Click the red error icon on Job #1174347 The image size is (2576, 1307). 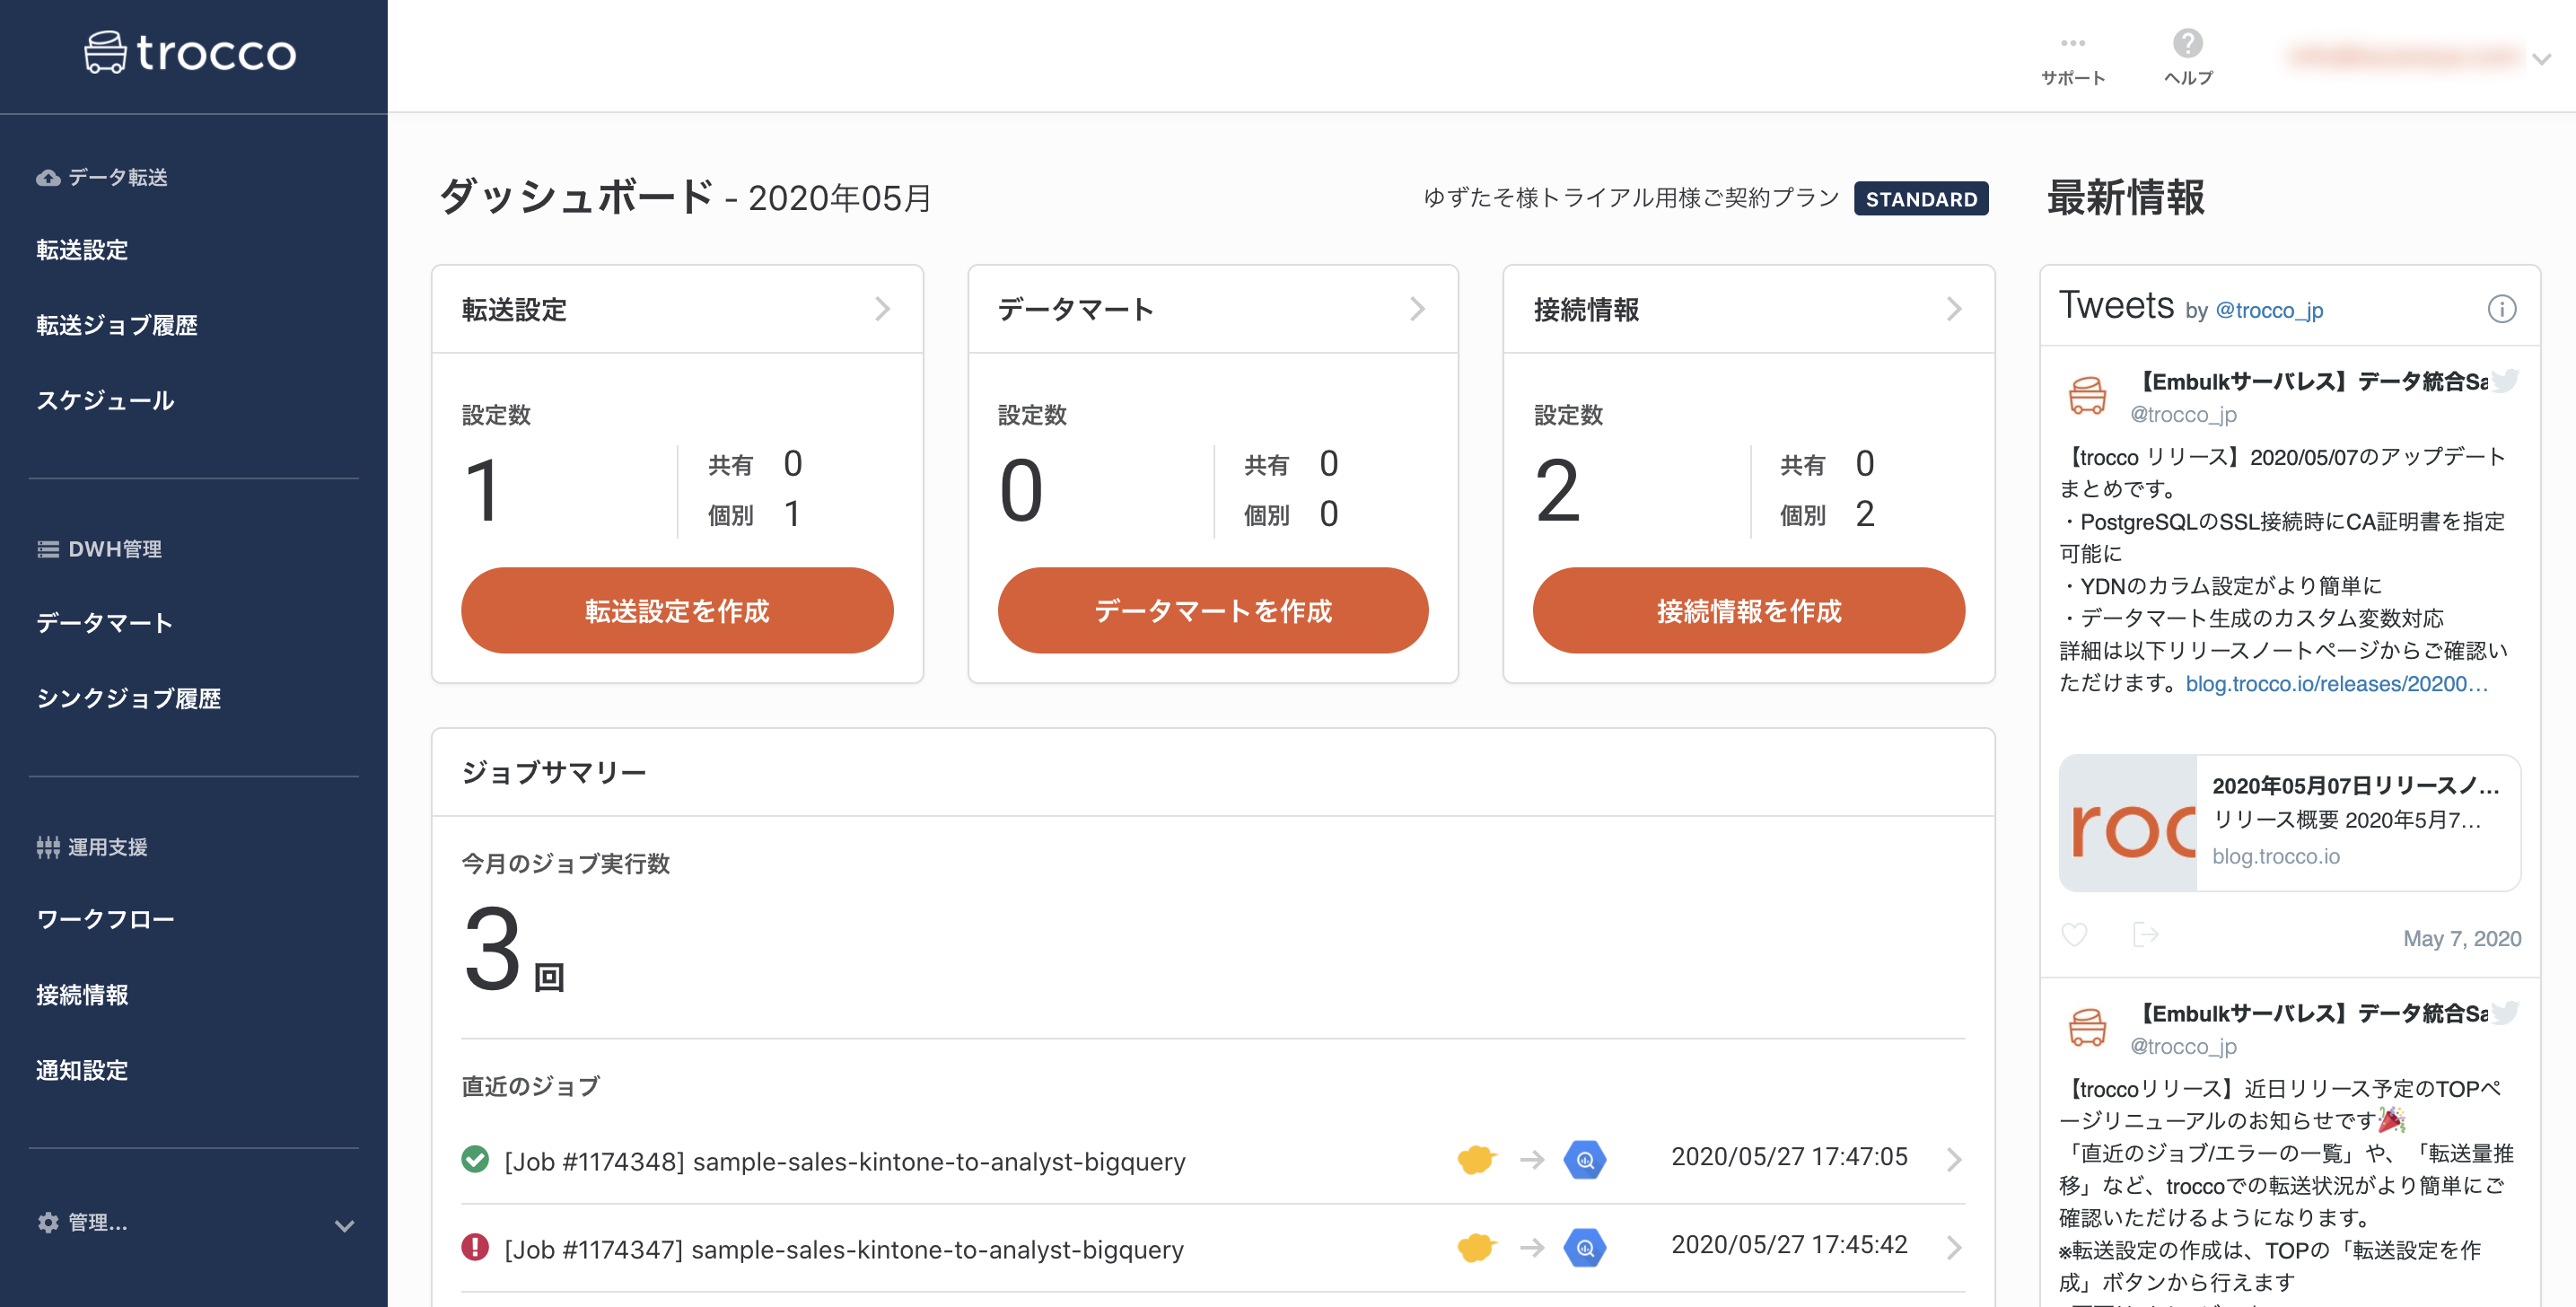[475, 1247]
